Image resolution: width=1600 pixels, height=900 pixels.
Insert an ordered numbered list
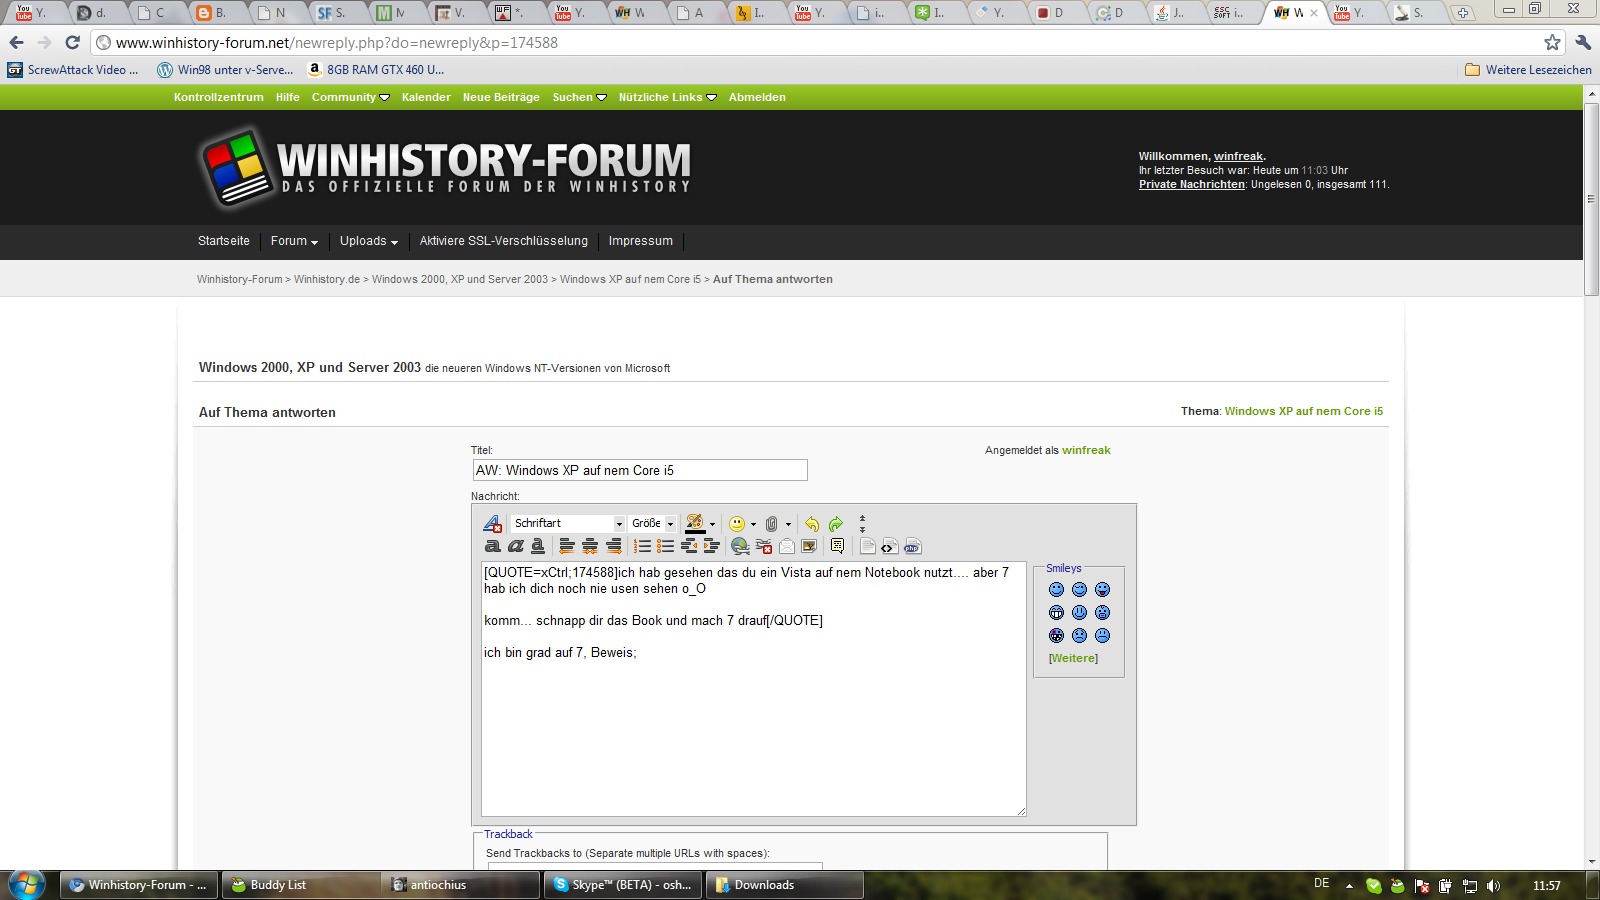click(x=642, y=546)
